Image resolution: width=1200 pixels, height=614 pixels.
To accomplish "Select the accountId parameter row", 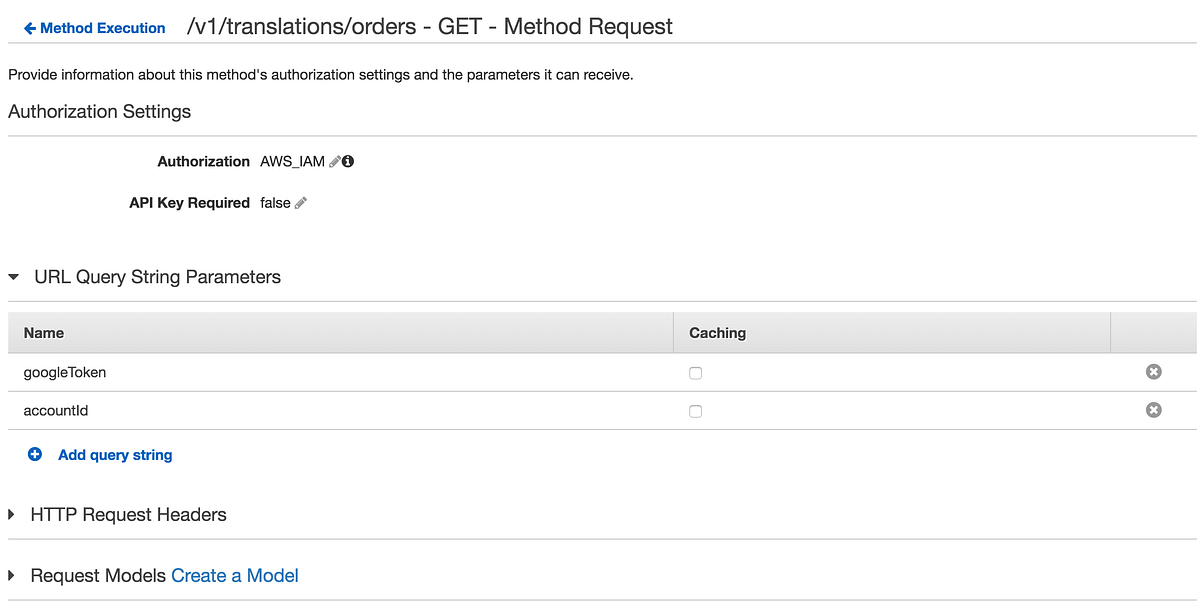I will coord(56,410).
